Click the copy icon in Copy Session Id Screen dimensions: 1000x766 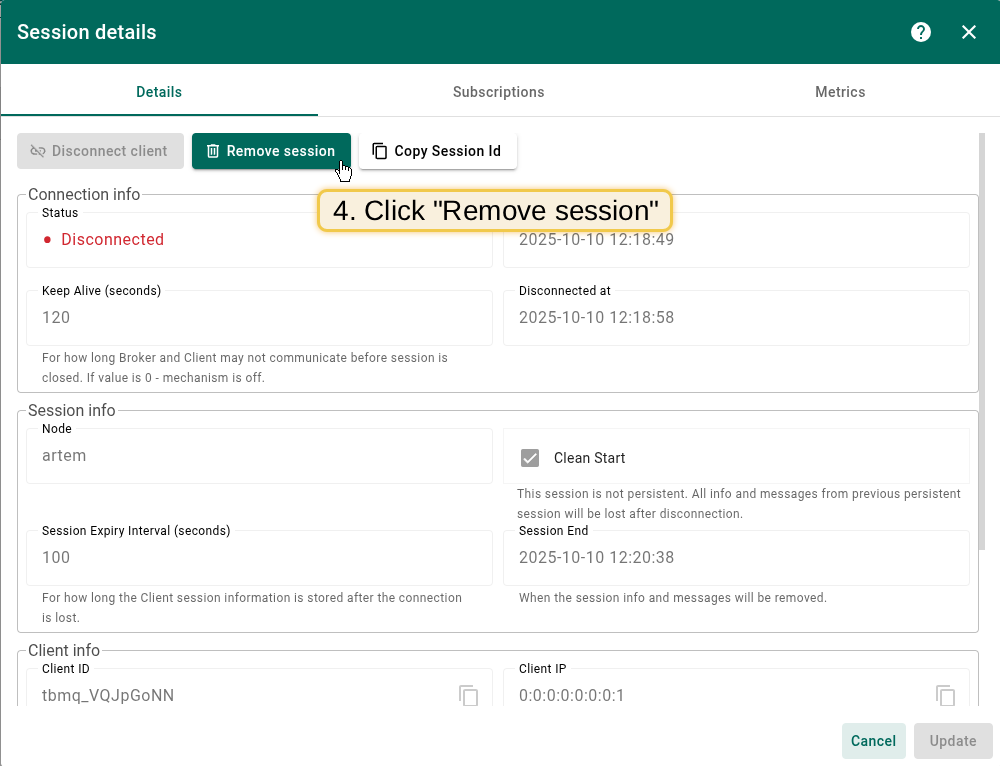(379, 151)
